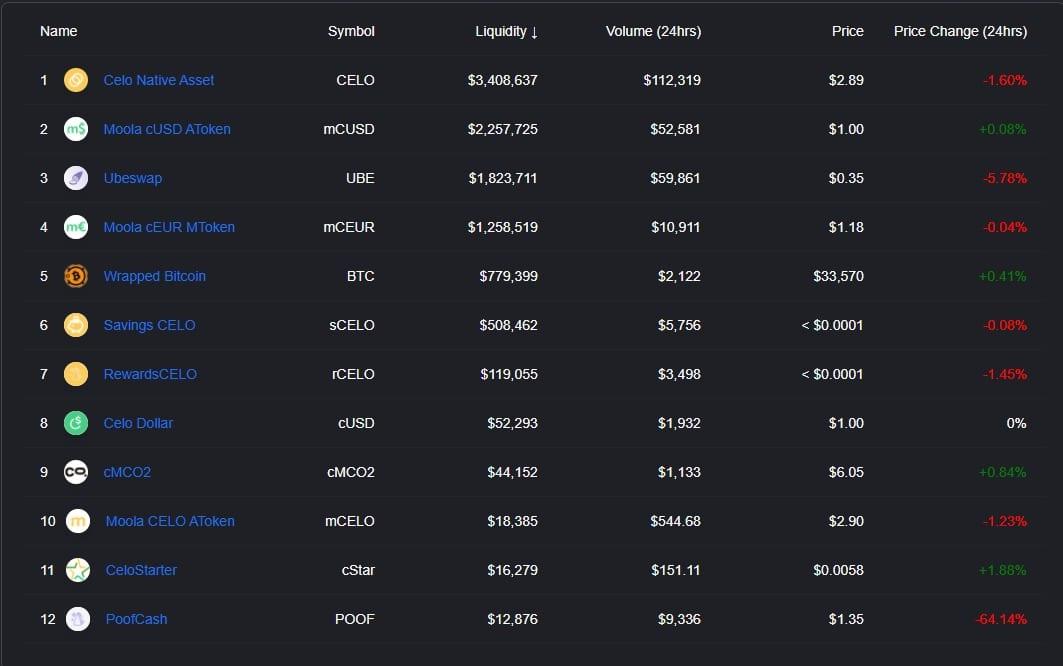Viewport: 1063px width, 666px height.
Task: Sort the table by Symbol column
Action: [351, 31]
